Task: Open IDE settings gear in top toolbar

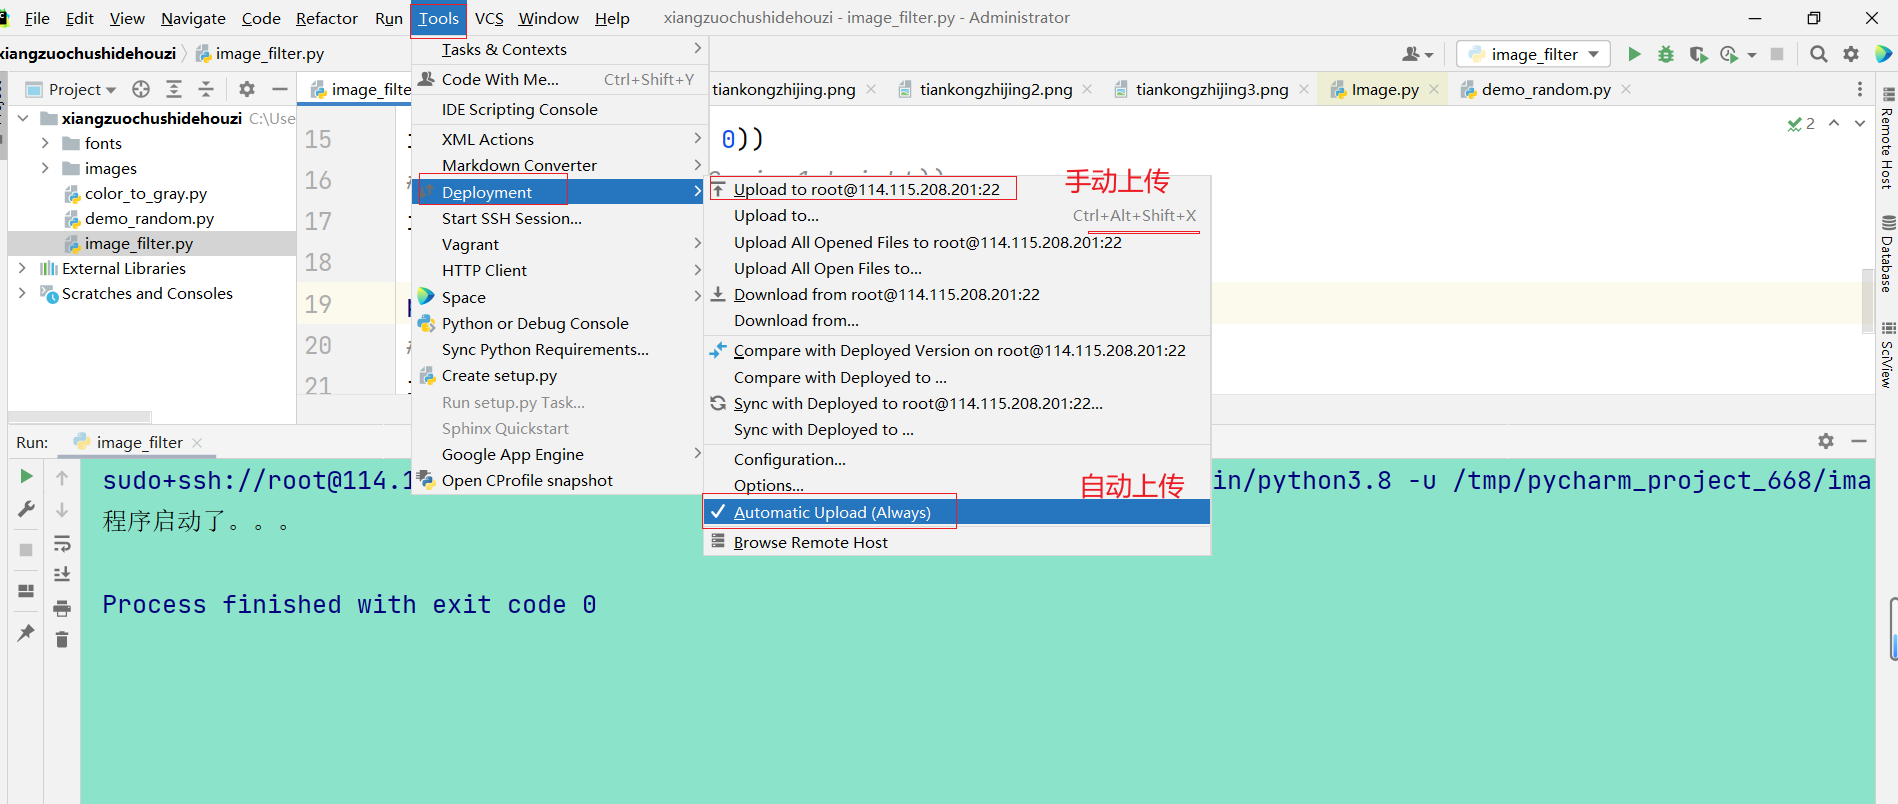Action: tap(1851, 54)
